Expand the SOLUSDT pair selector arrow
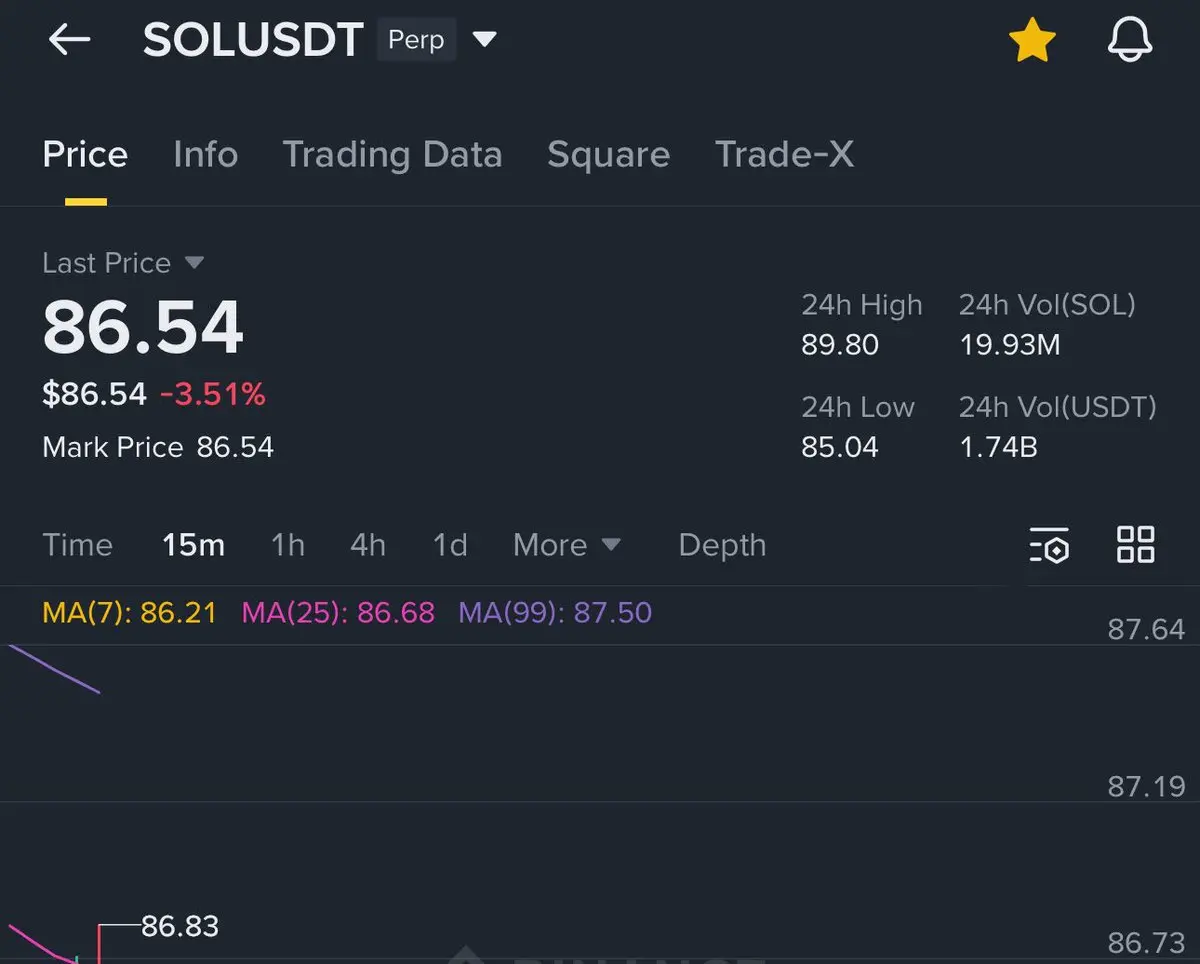The width and height of the screenshot is (1200, 964). [x=484, y=40]
